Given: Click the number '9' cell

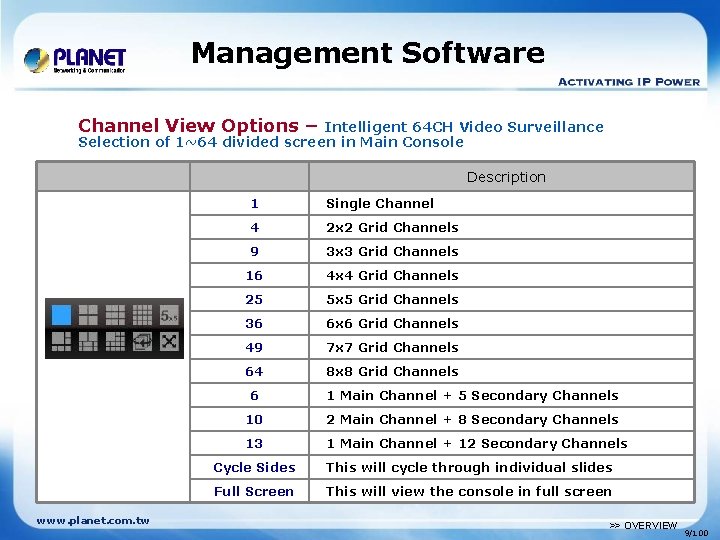Looking at the screenshot, I should (249, 251).
